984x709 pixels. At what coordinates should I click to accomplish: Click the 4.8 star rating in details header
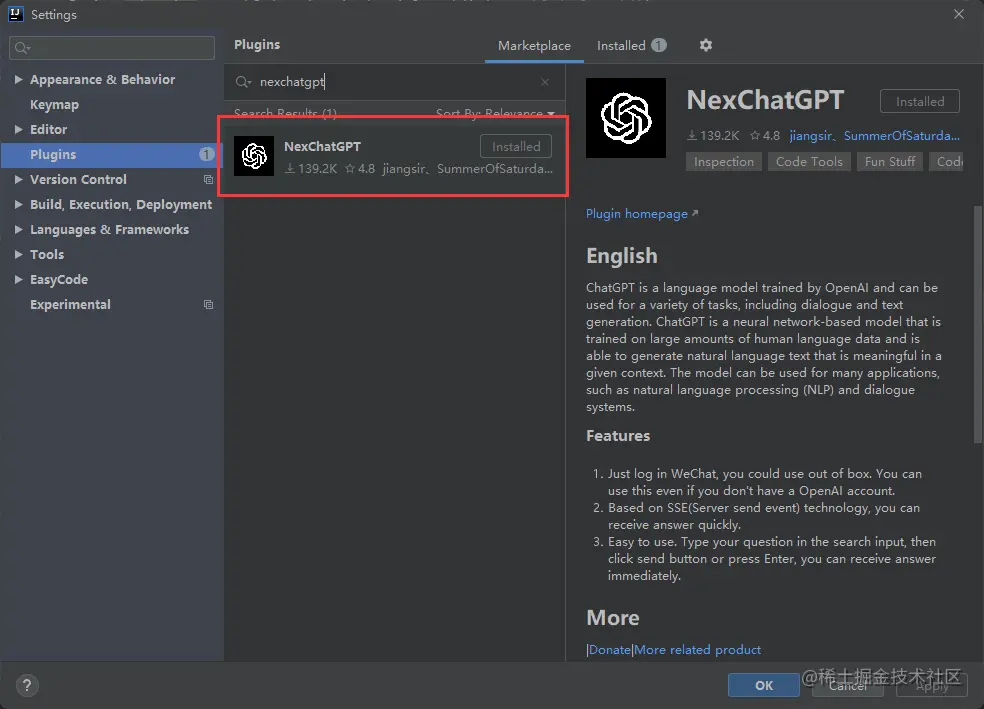click(x=765, y=136)
